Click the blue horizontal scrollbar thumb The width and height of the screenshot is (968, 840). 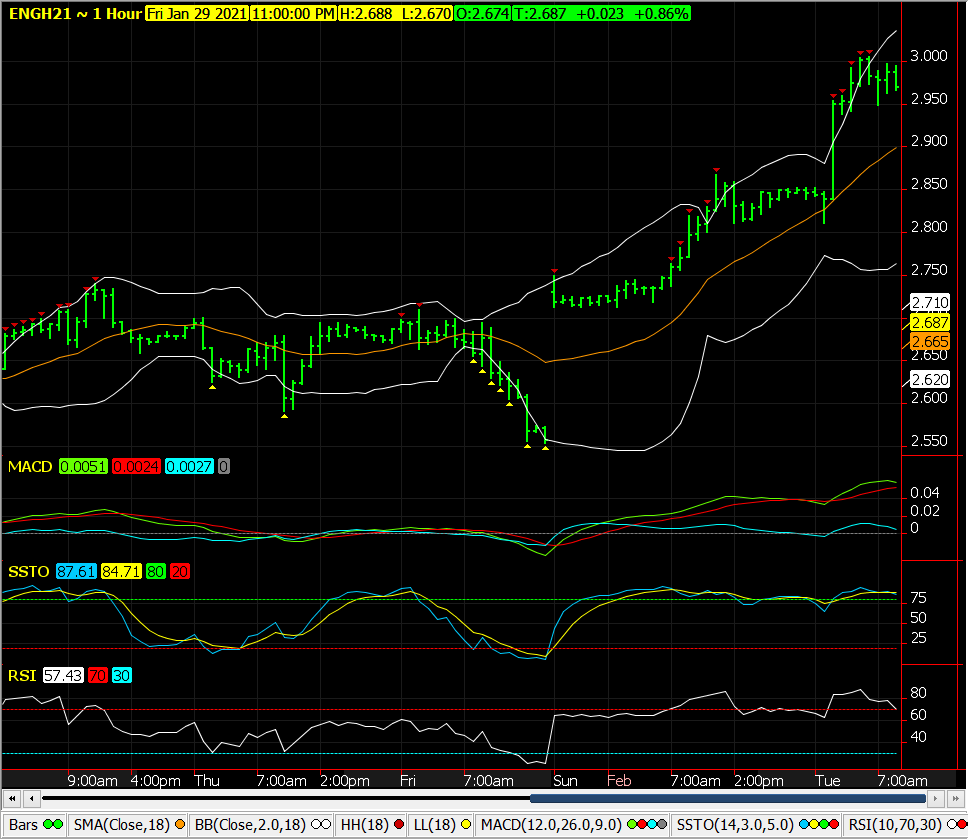point(728,799)
